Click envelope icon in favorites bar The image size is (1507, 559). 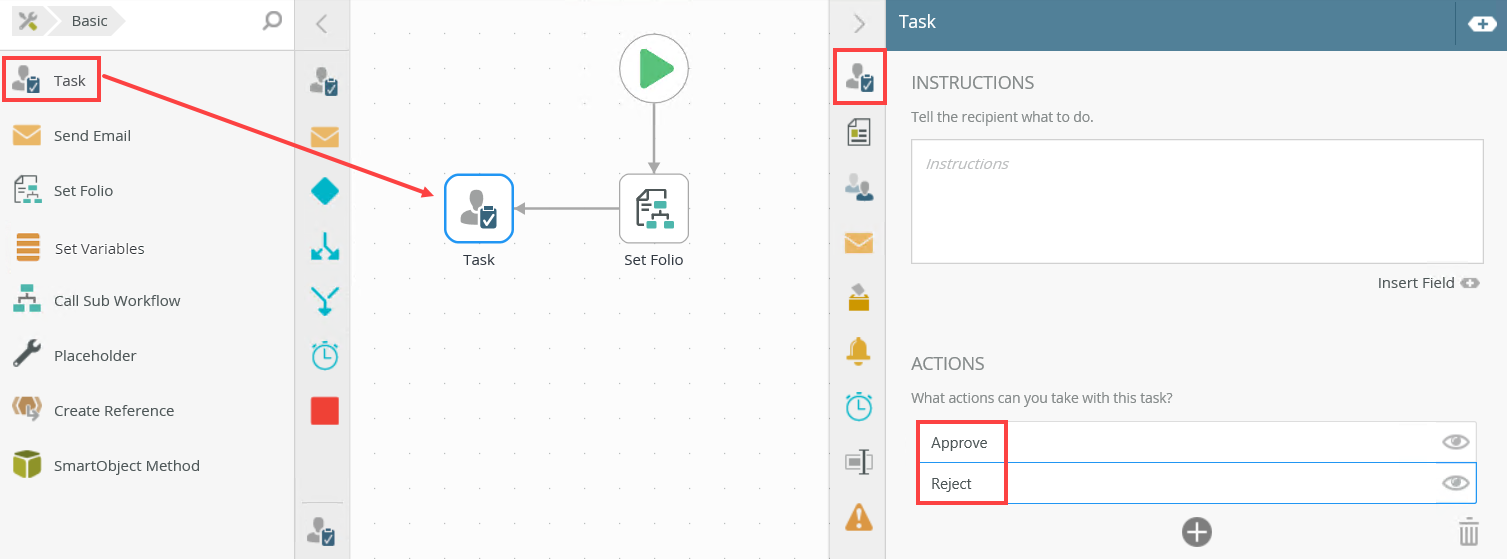click(325, 136)
